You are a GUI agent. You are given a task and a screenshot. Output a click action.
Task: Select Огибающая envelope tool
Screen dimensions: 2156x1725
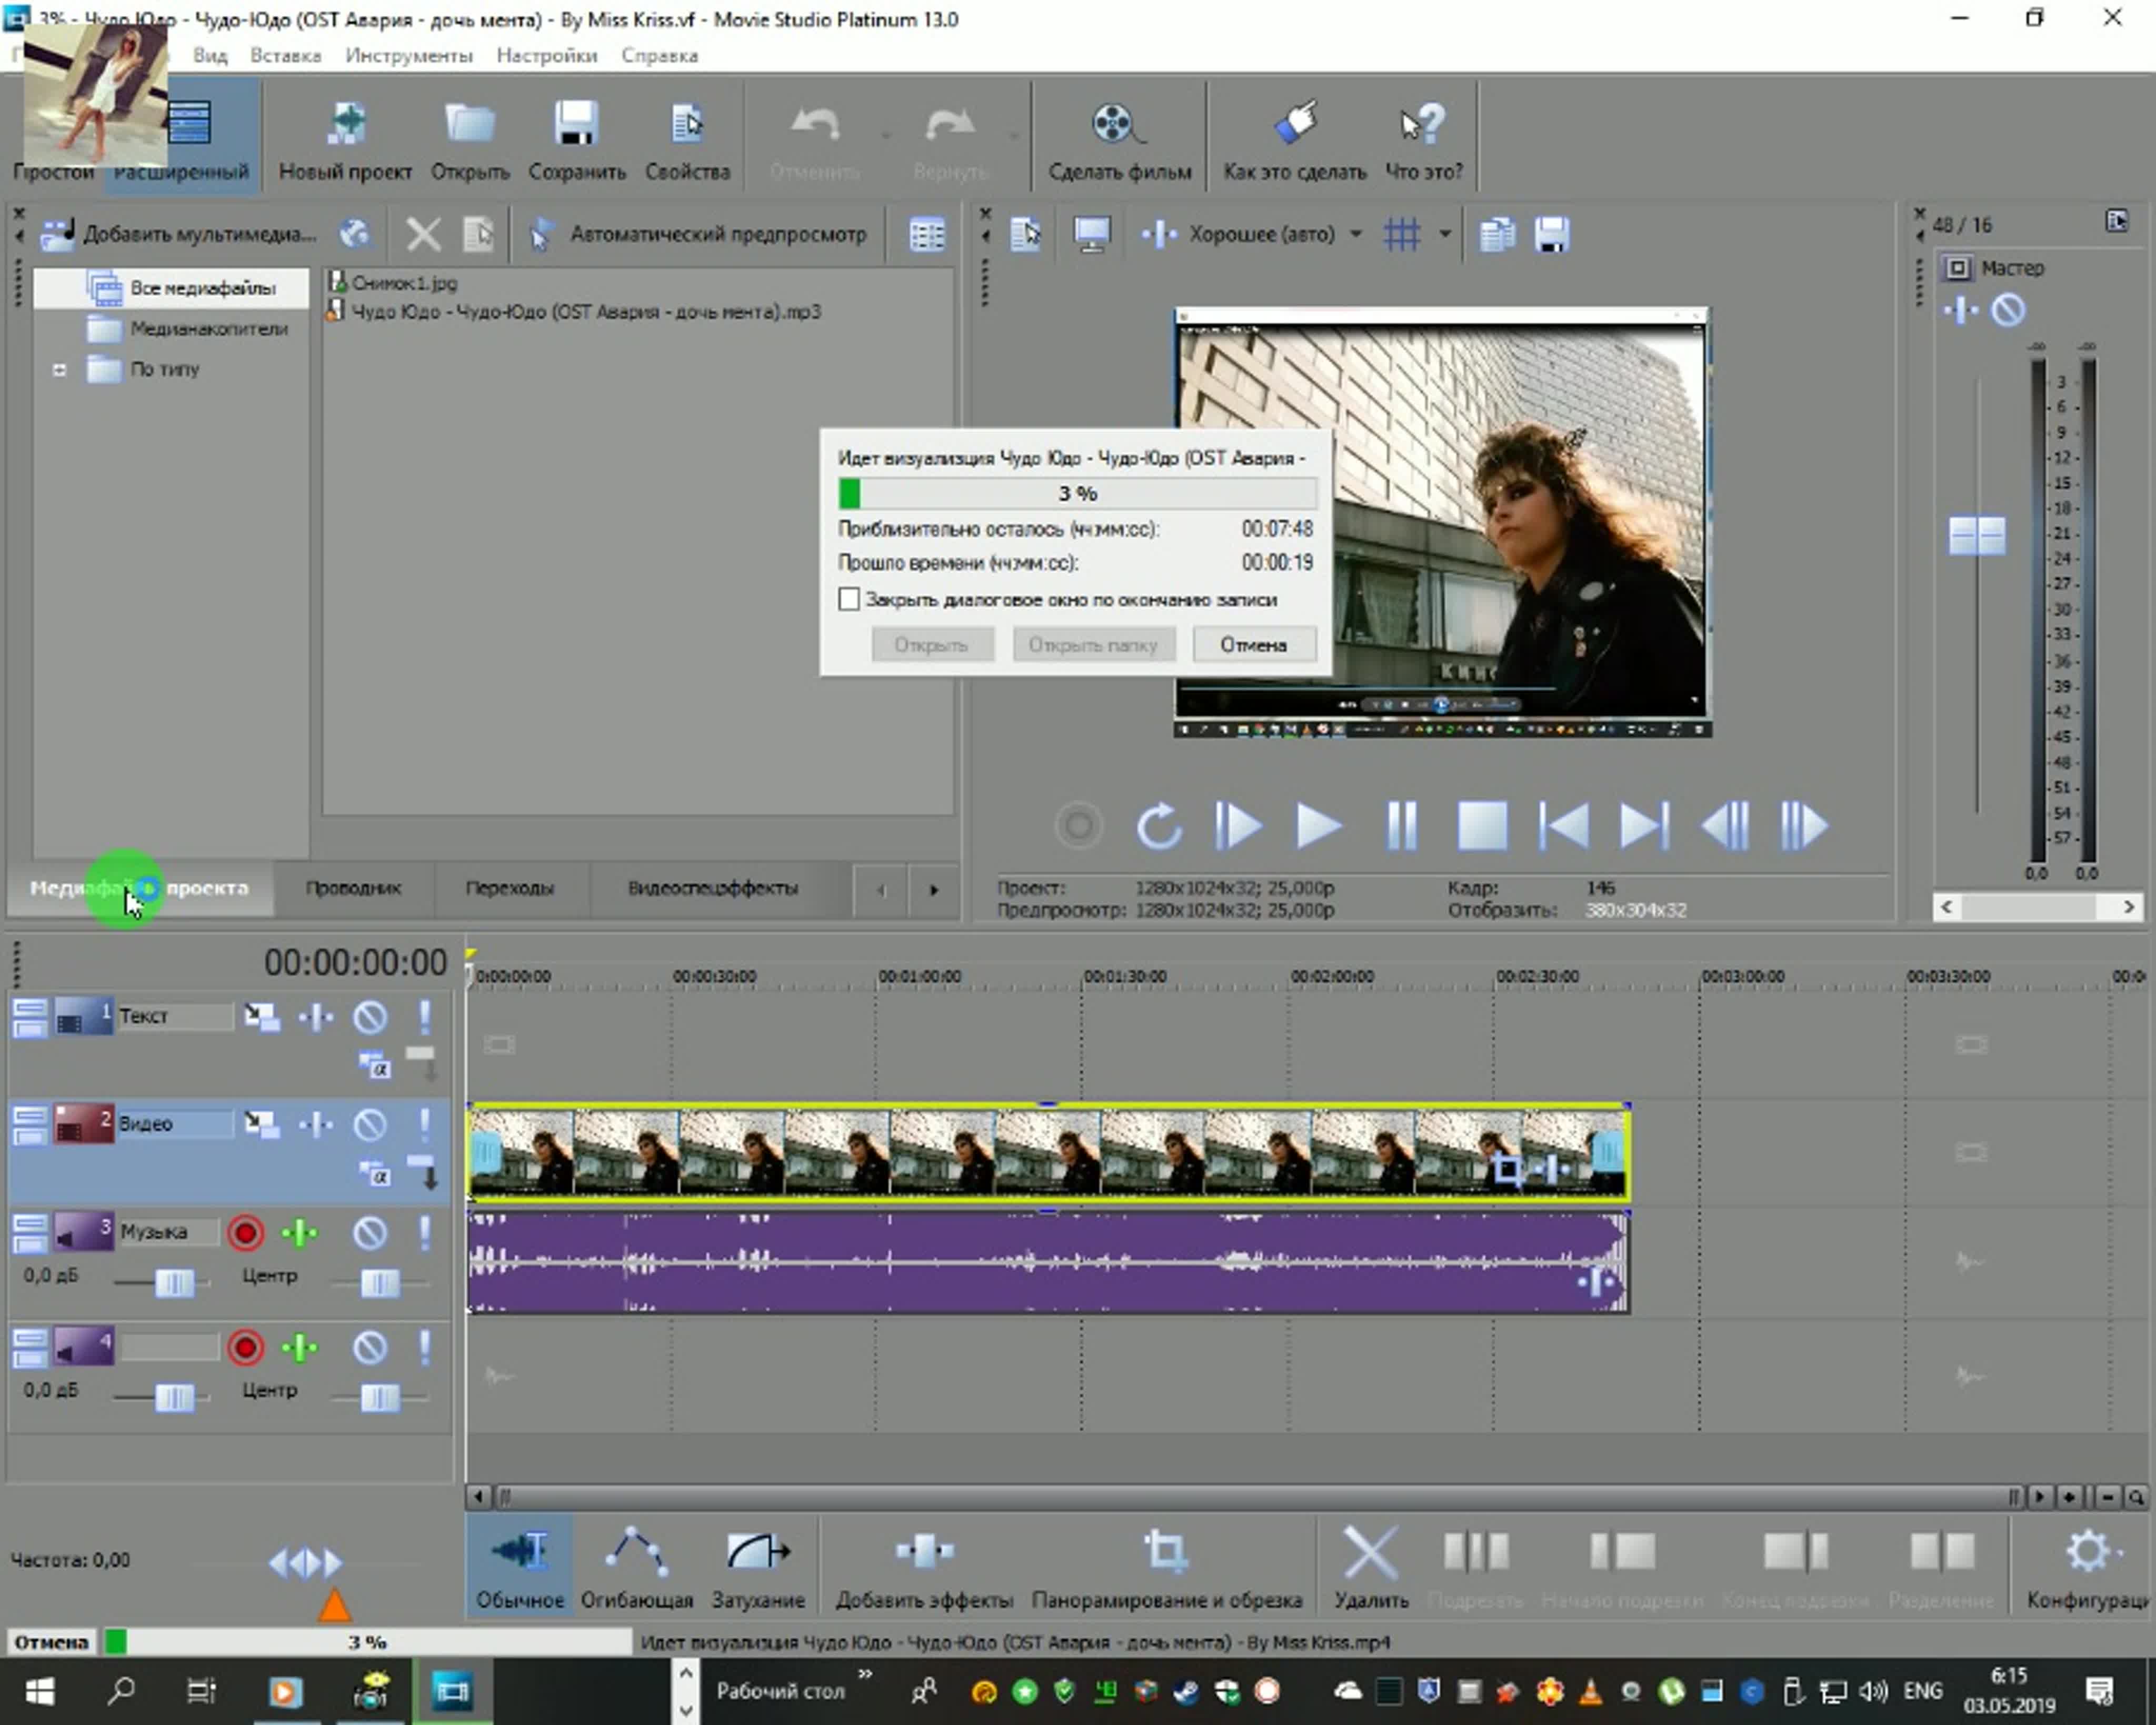(637, 1567)
